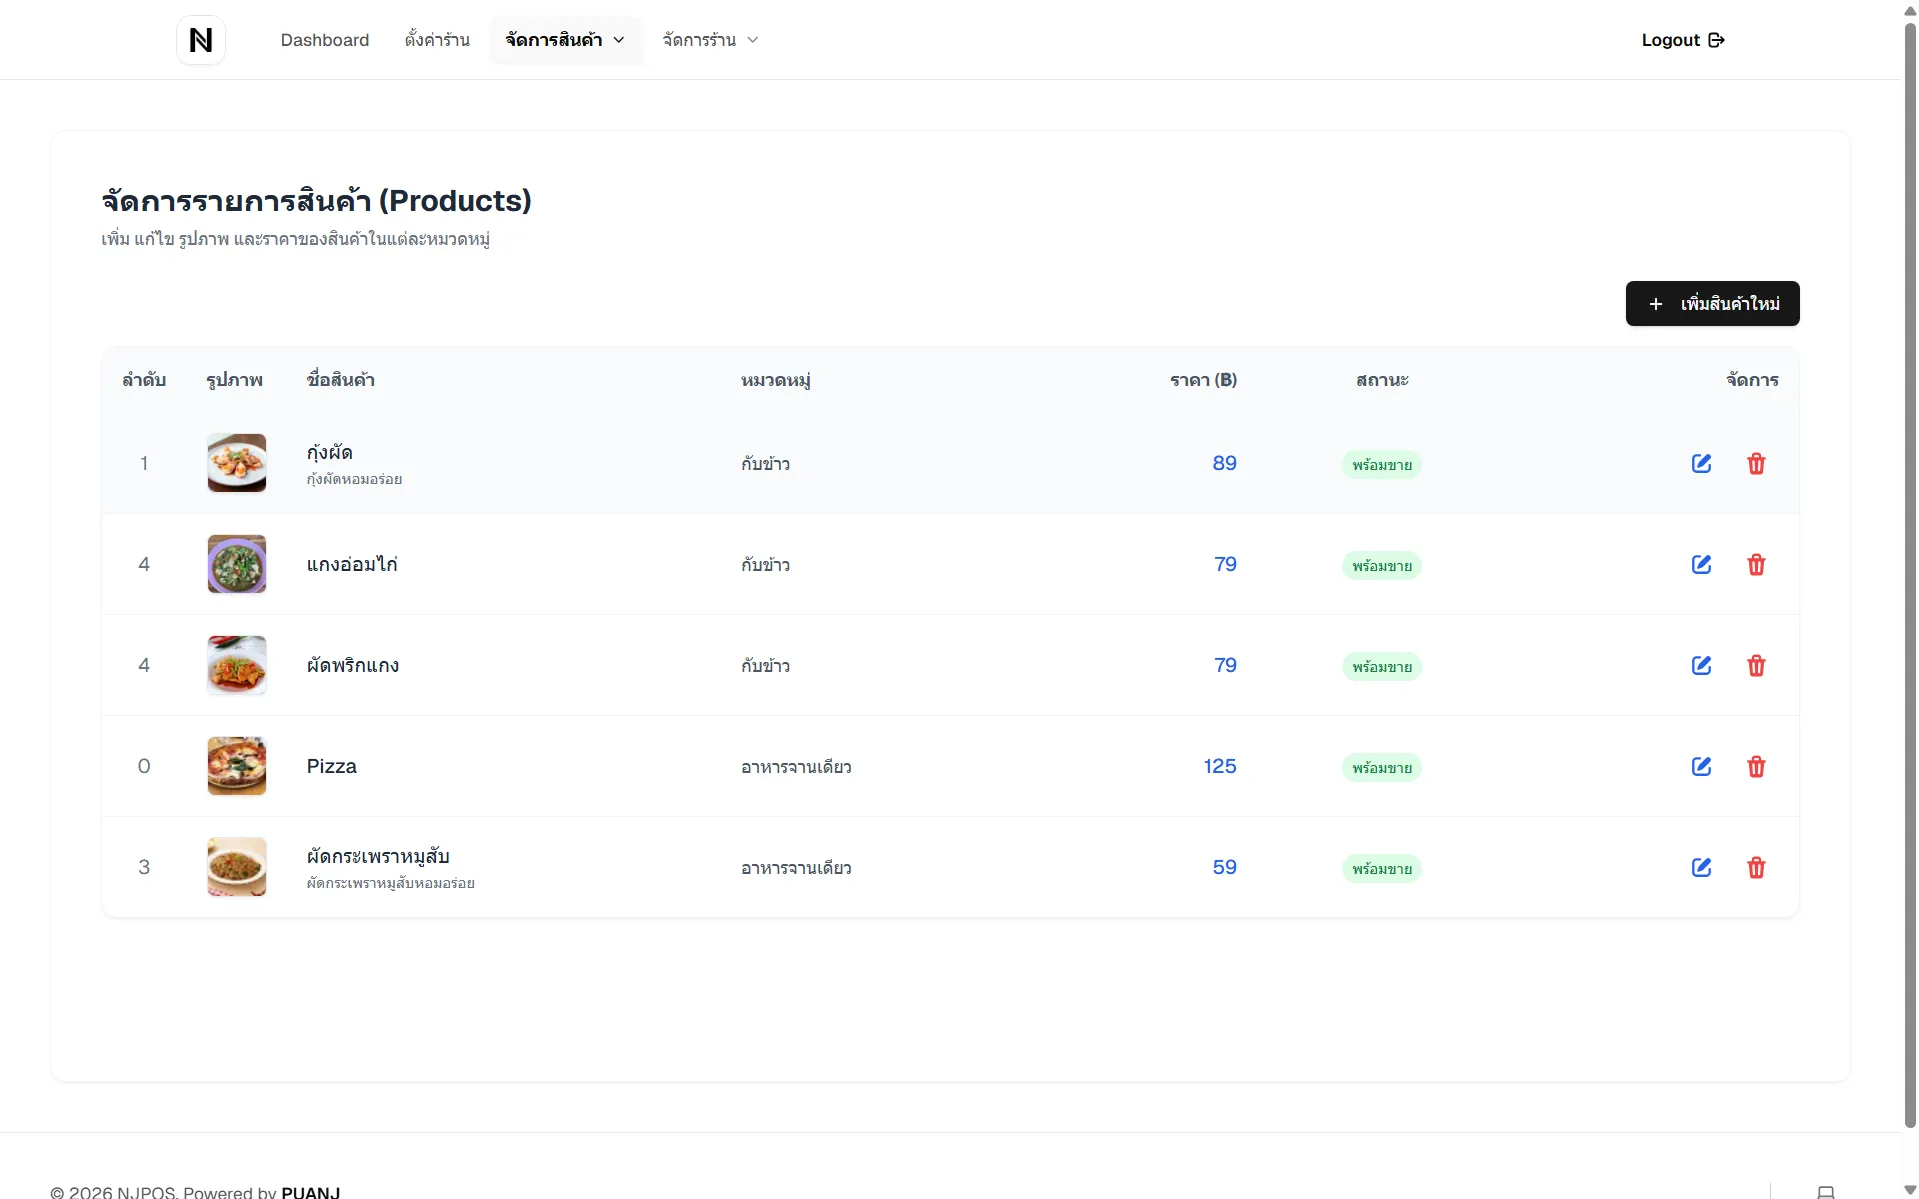Viewport: 1919px width, 1199px height.
Task: Select the กุ้งผัด product name
Action: 329,452
